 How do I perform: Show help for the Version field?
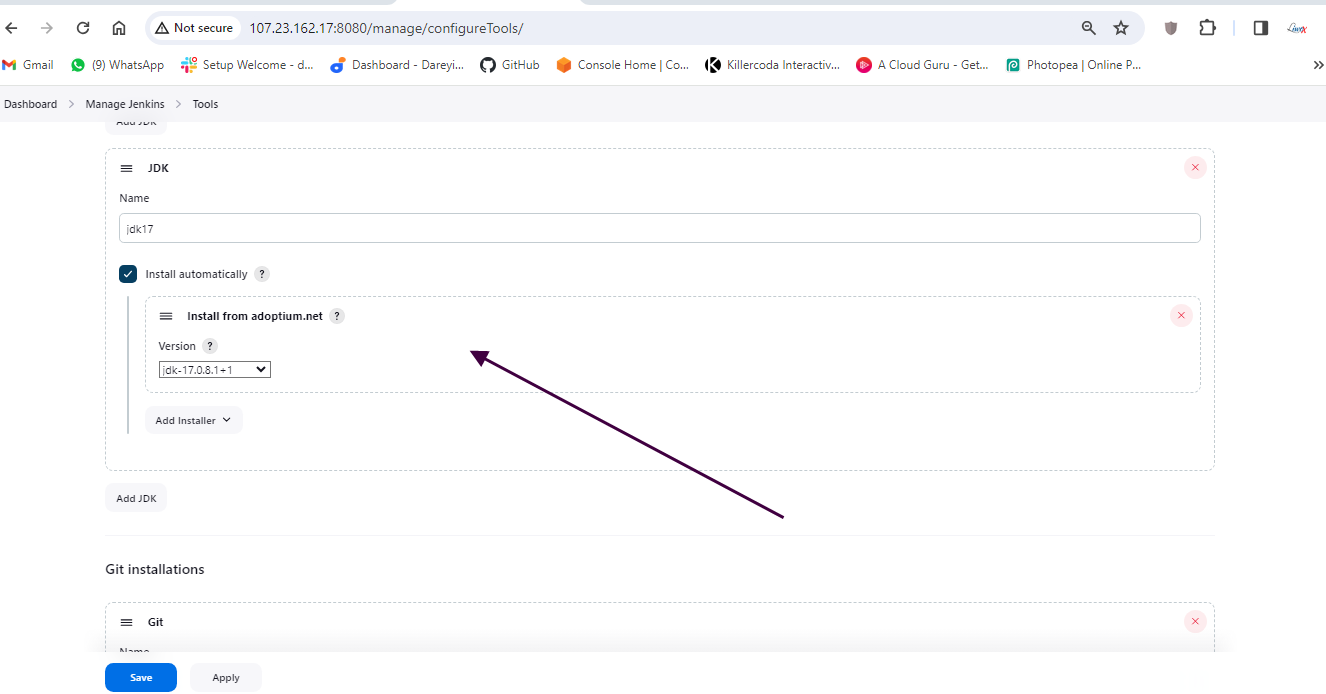click(209, 346)
